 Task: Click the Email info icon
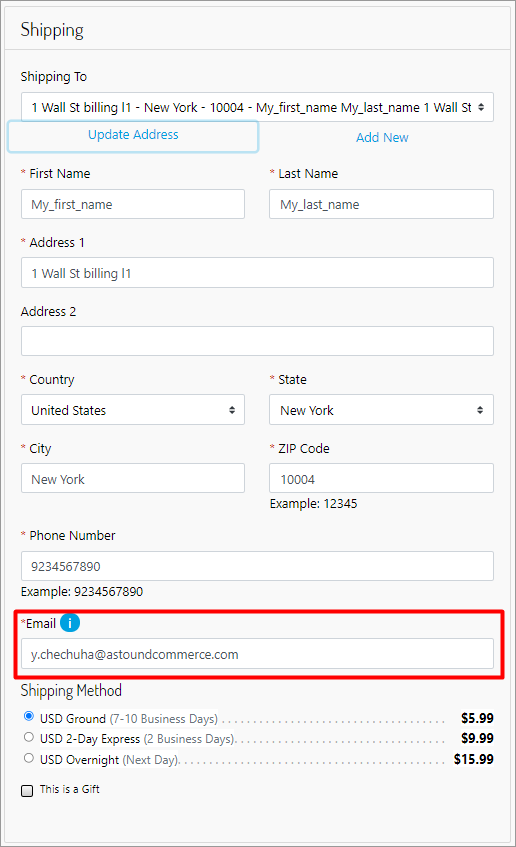[70, 623]
